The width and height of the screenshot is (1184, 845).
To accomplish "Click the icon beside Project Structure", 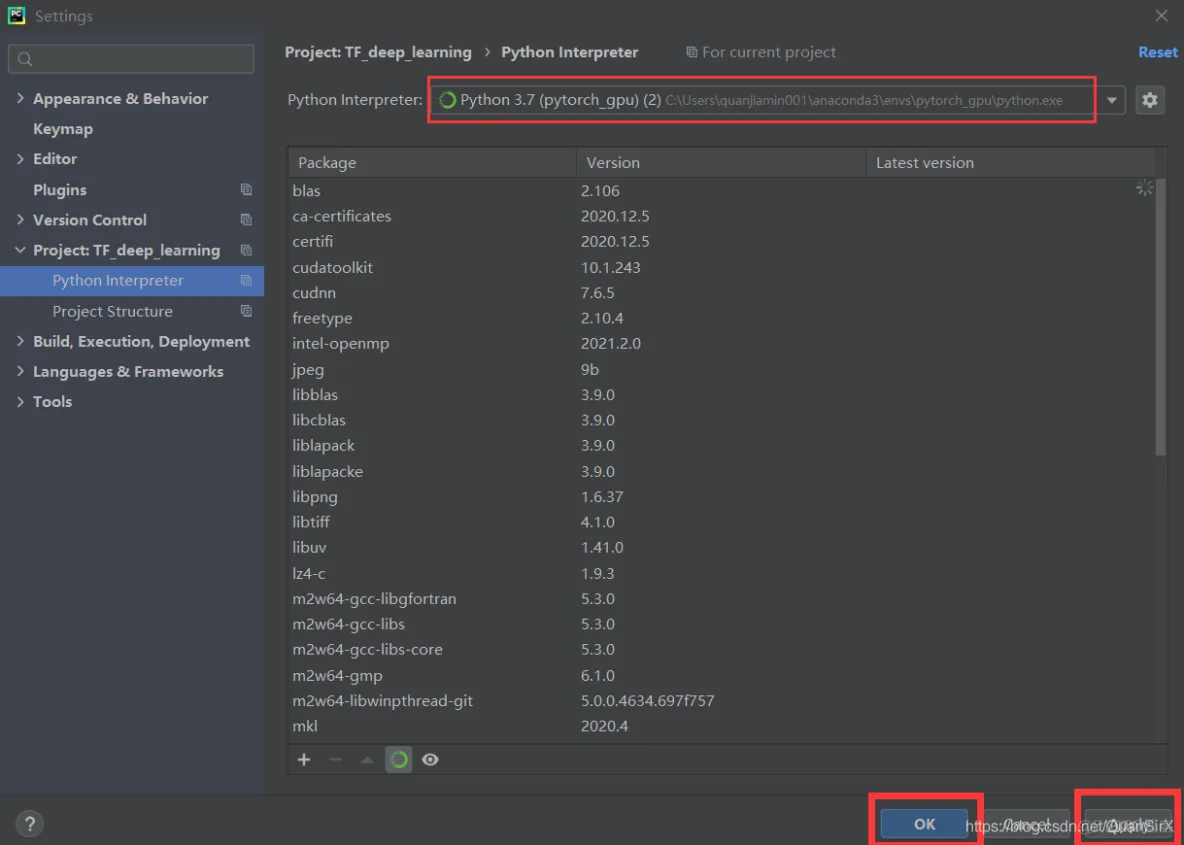I will click(x=246, y=311).
